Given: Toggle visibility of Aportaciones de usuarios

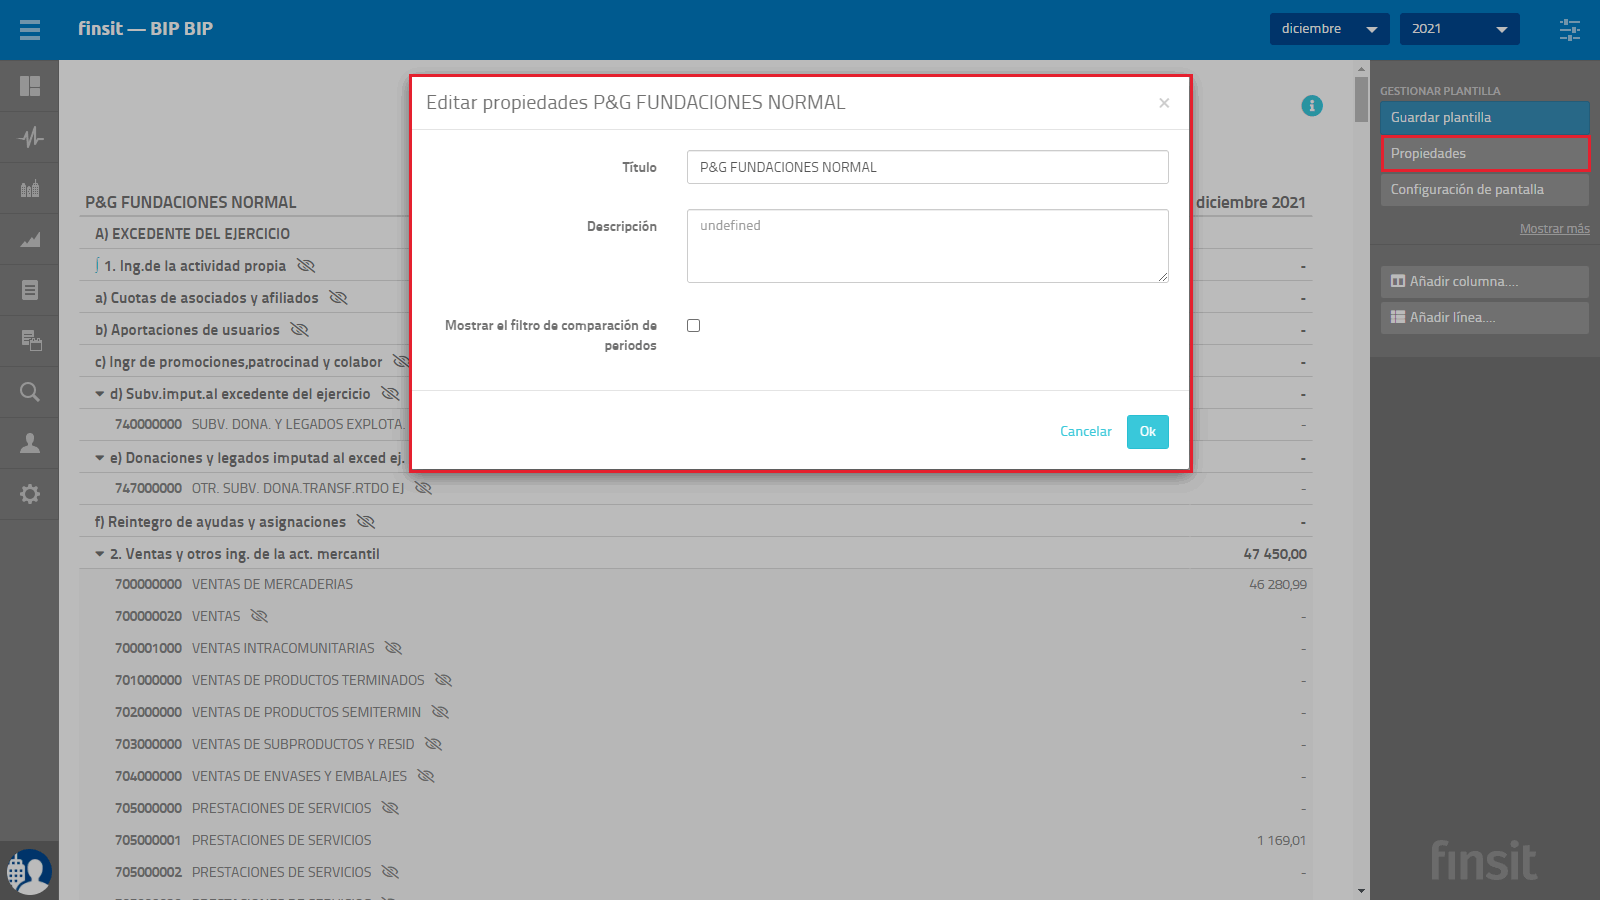Looking at the screenshot, I should [299, 330].
